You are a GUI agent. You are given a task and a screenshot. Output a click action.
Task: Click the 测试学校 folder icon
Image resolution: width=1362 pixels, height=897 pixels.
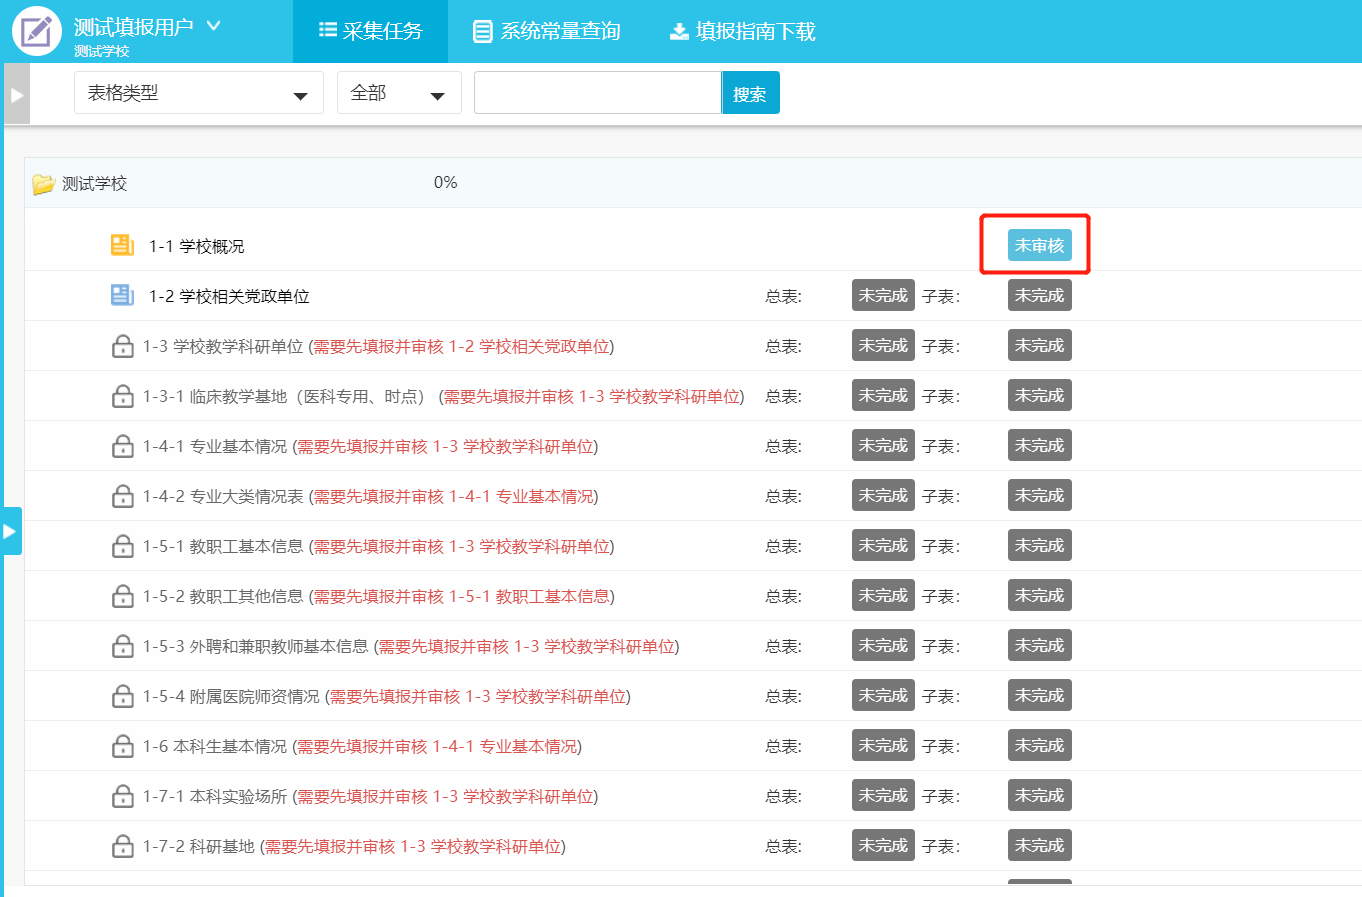tap(43, 184)
